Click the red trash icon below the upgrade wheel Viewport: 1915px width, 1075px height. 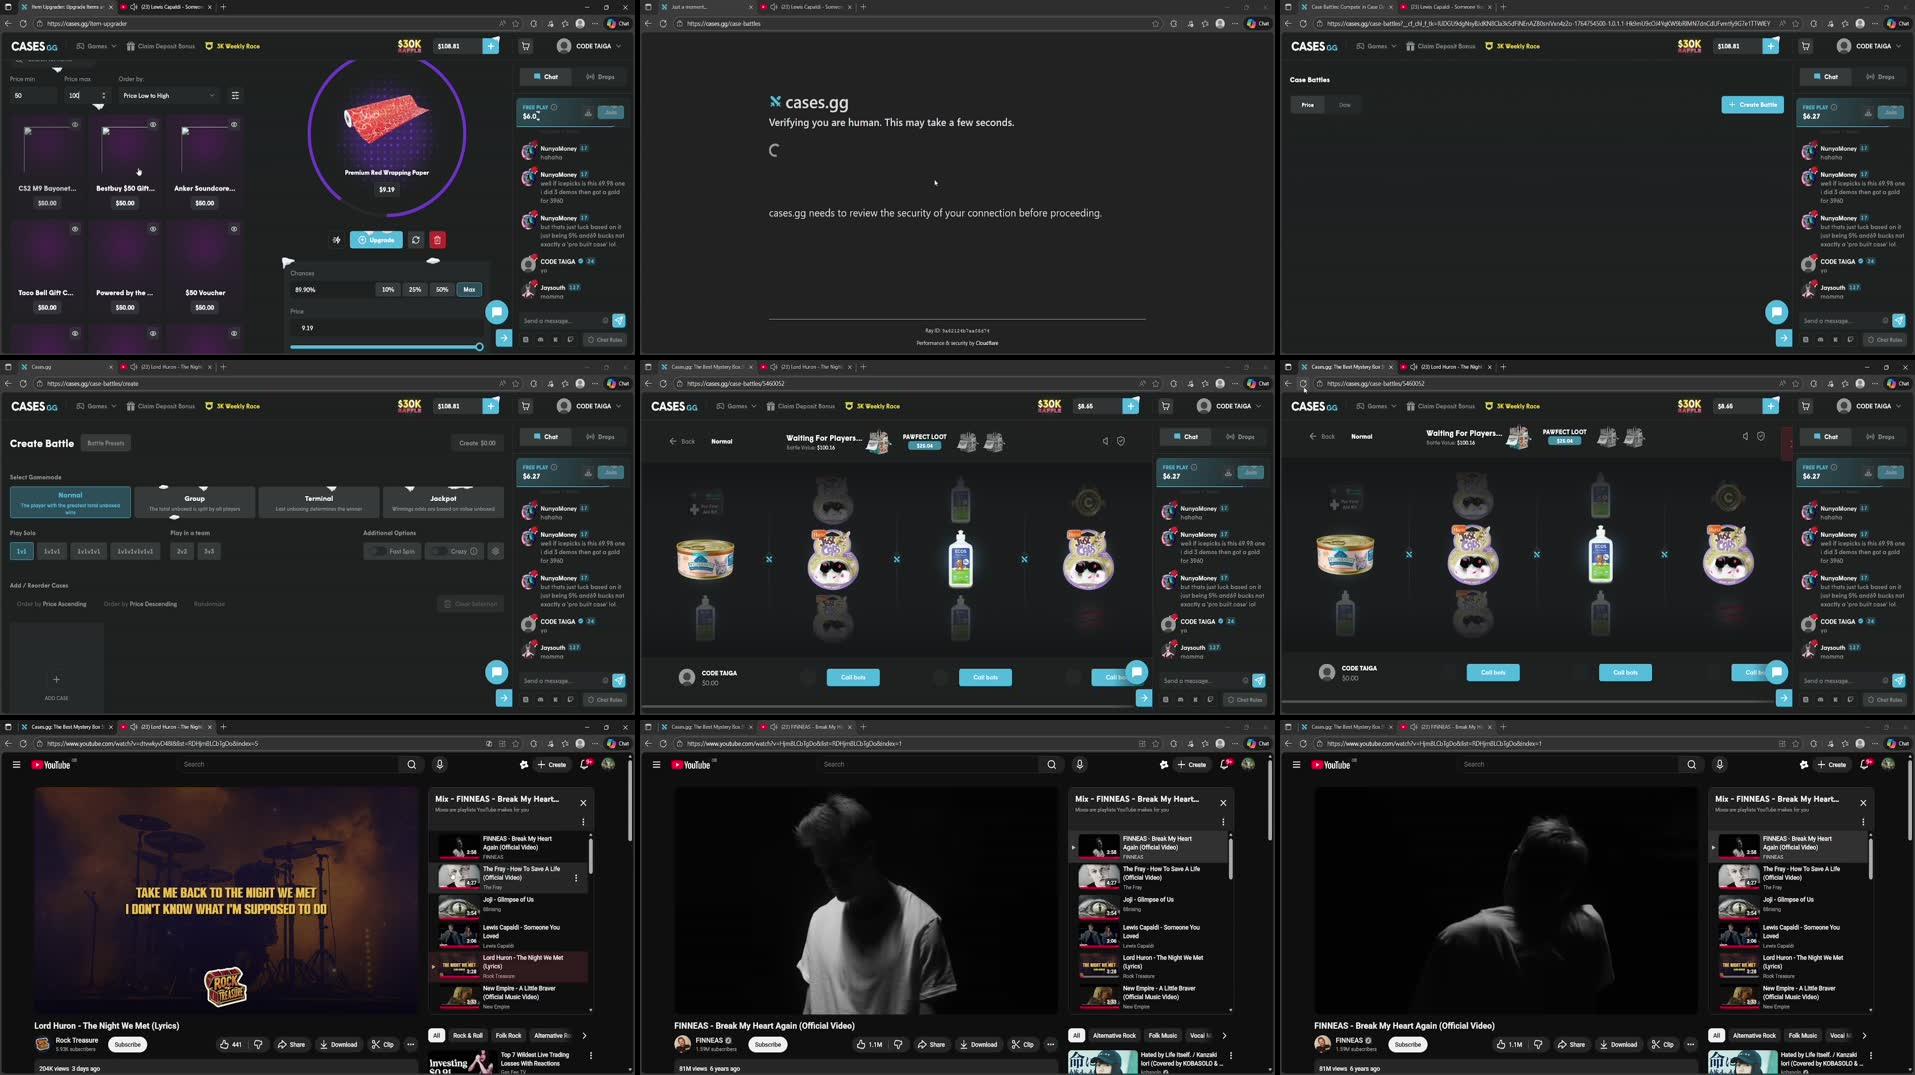tap(437, 239)
